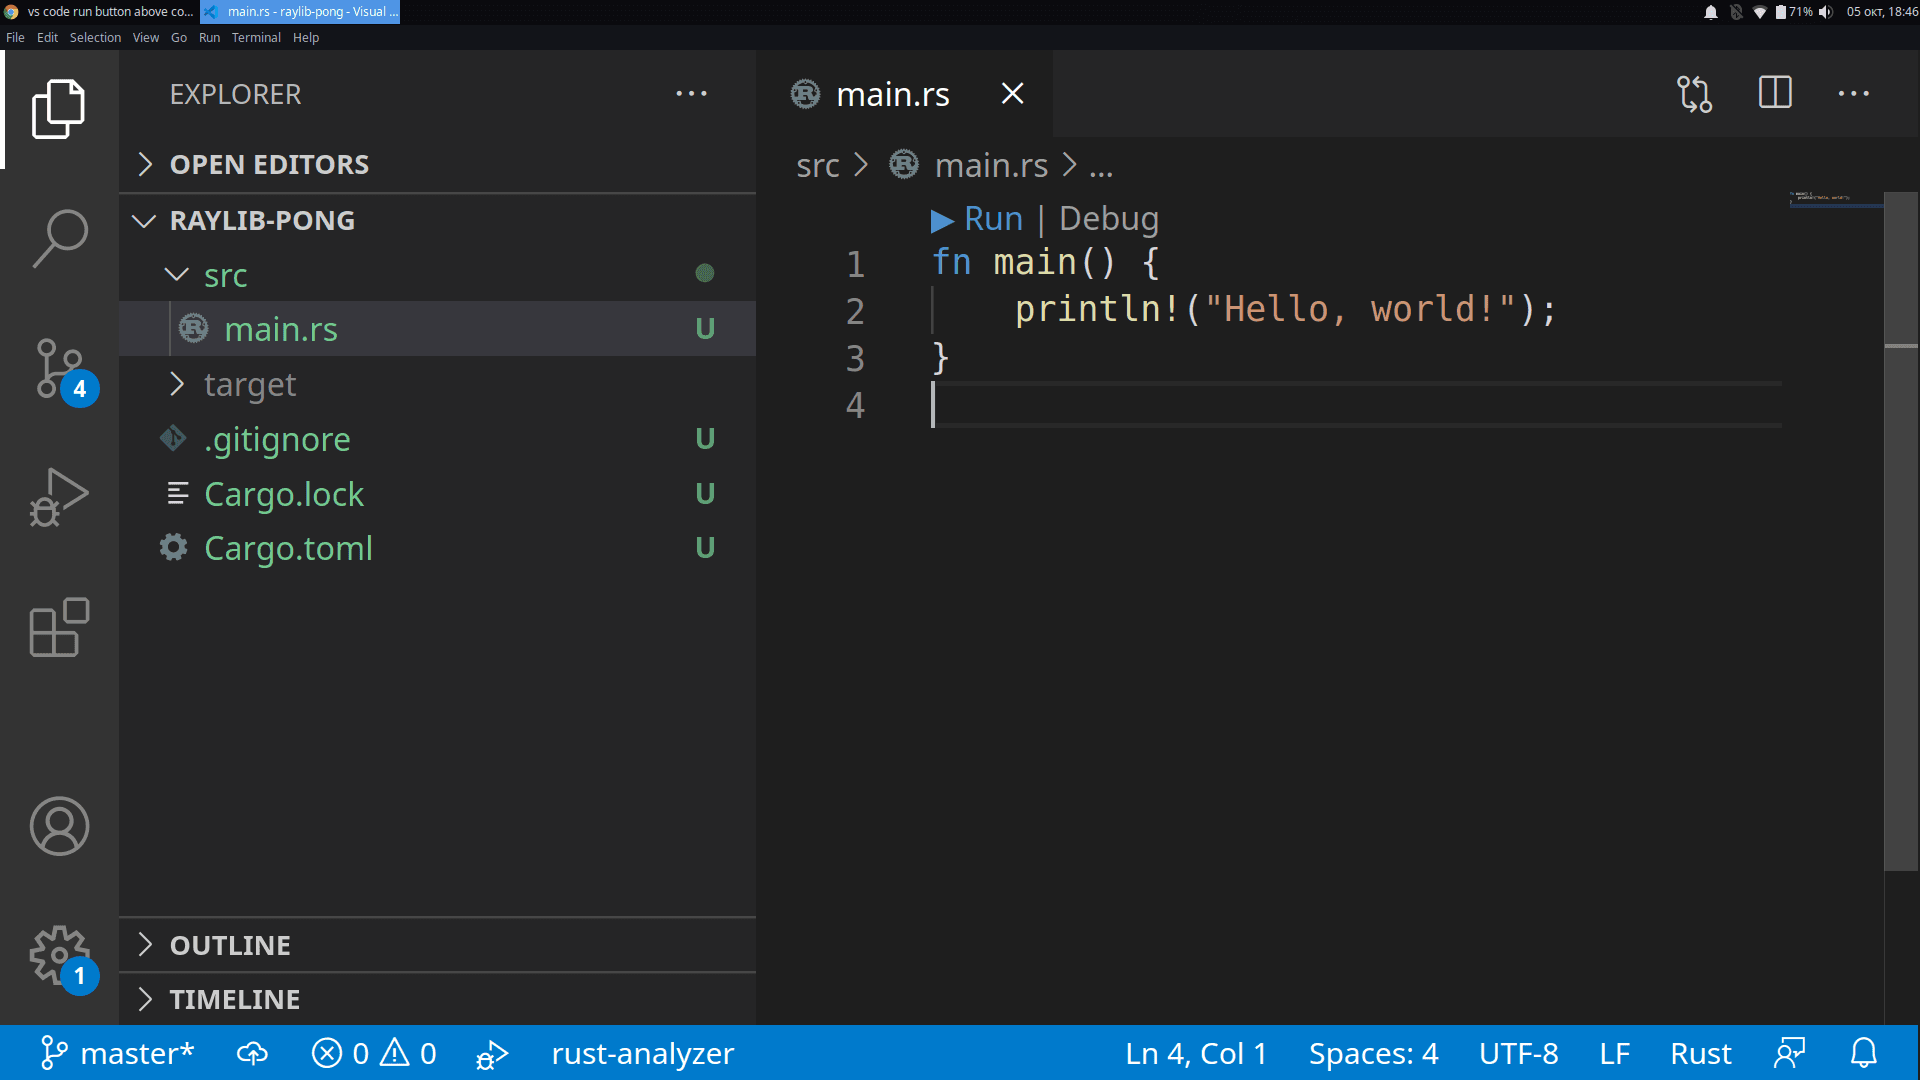
Task: Change encoding via UTF-8
Action: click(x=1518, y=1053)
